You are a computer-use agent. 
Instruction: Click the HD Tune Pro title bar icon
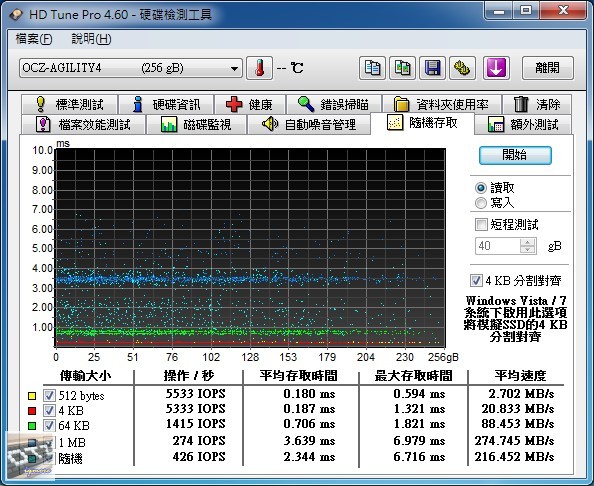pos(16,14)
